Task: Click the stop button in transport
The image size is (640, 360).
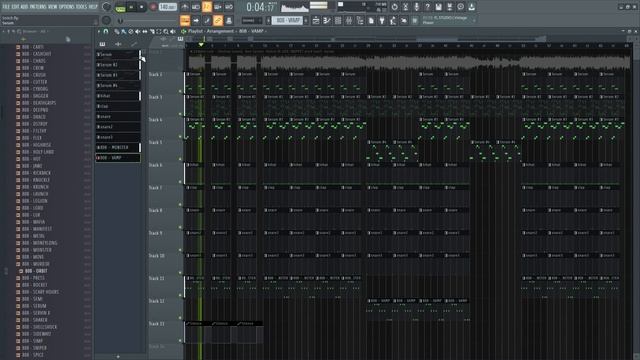Action: point(142,7)
